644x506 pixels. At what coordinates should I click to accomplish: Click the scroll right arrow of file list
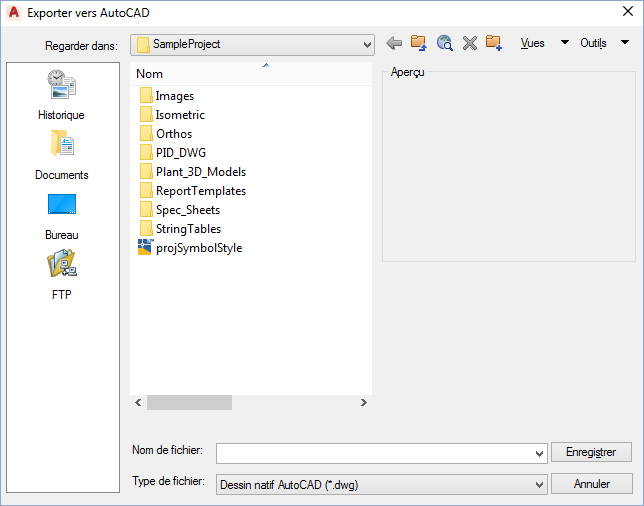point(363,402)
